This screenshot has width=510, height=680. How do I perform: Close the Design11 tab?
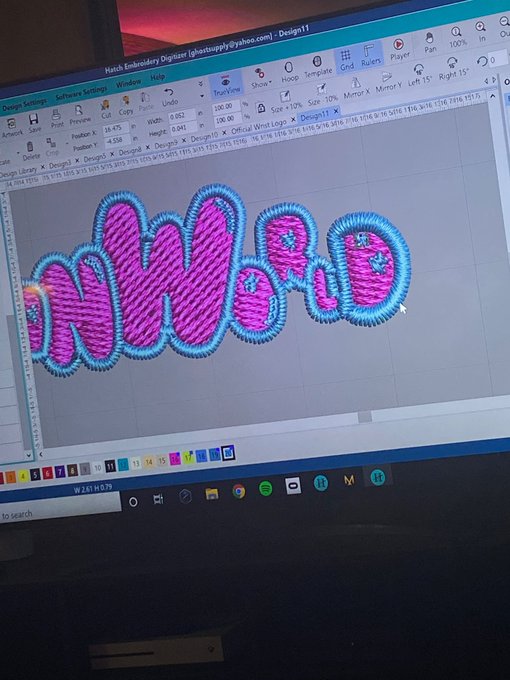pos(335,111)
